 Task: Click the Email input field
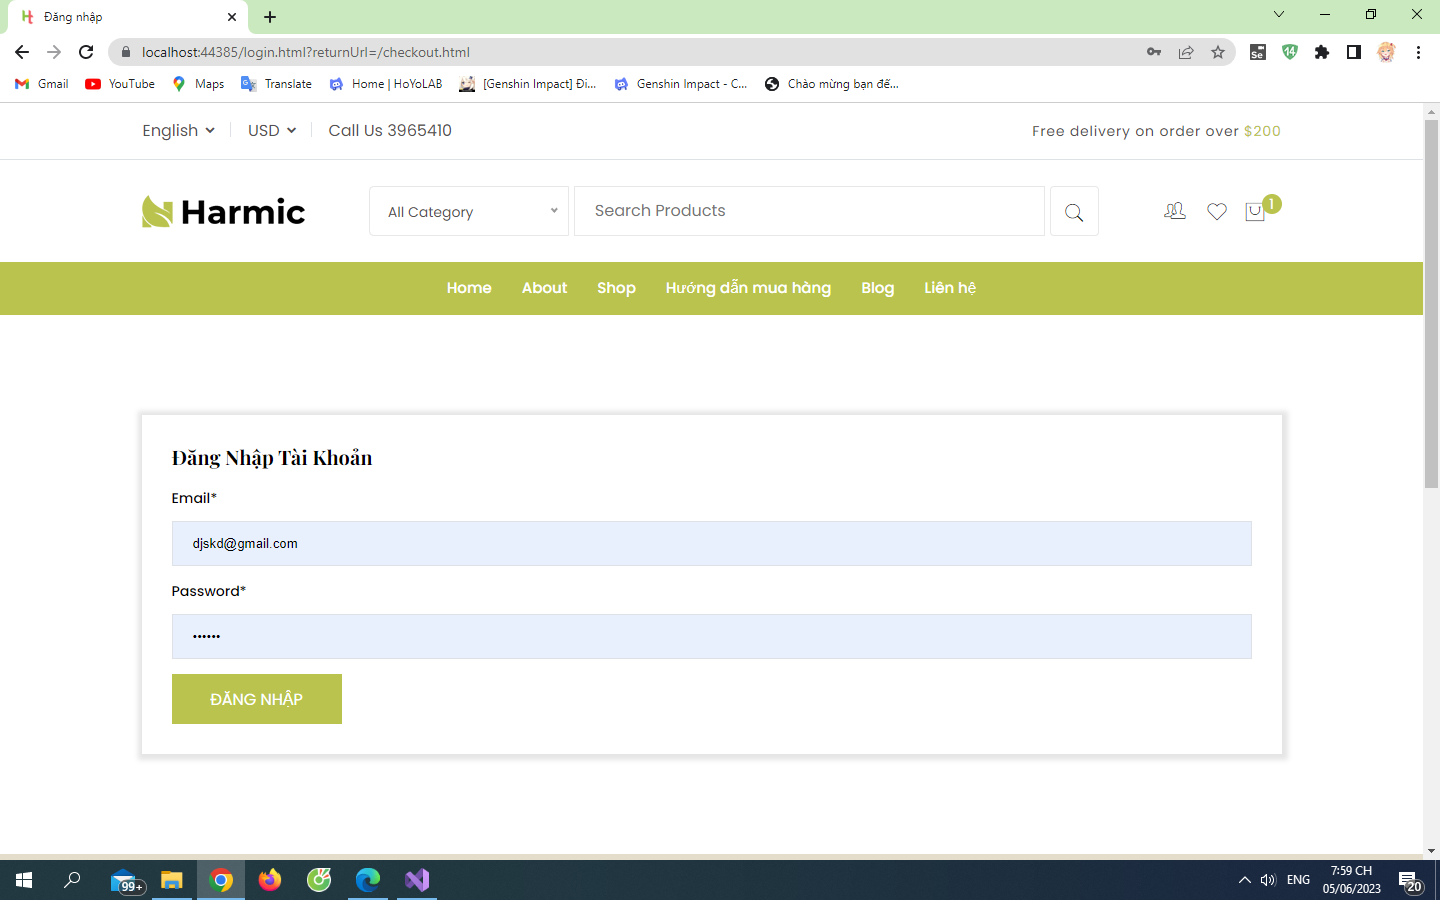pos(711,543)
